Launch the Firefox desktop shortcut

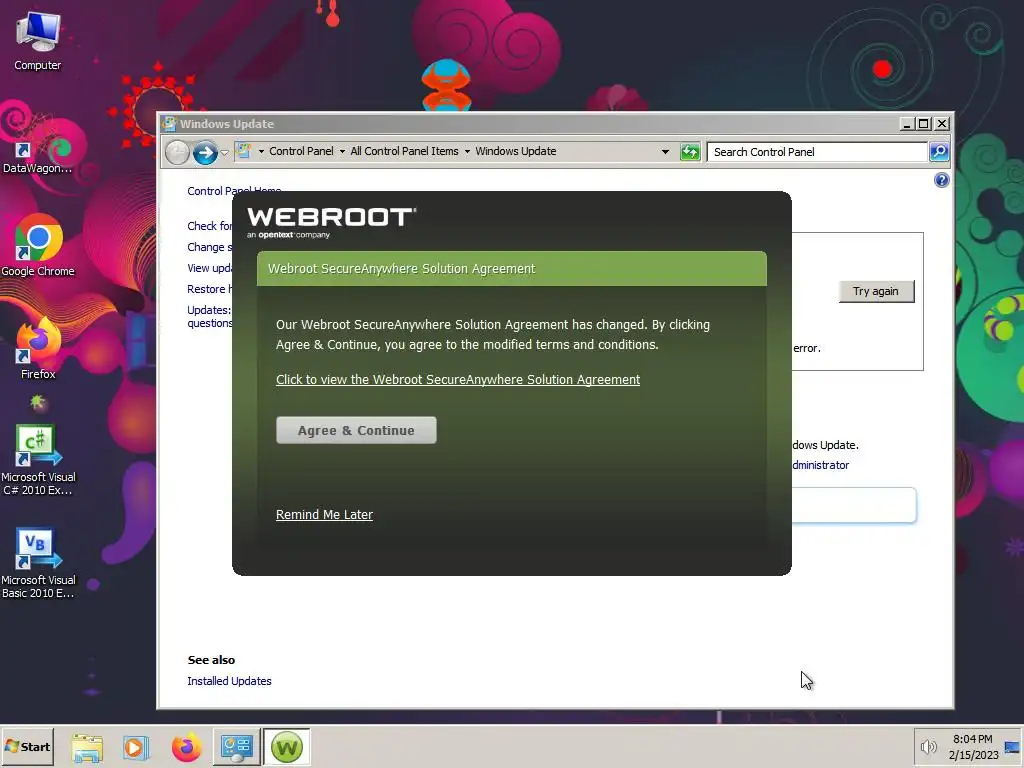[38, 349]
